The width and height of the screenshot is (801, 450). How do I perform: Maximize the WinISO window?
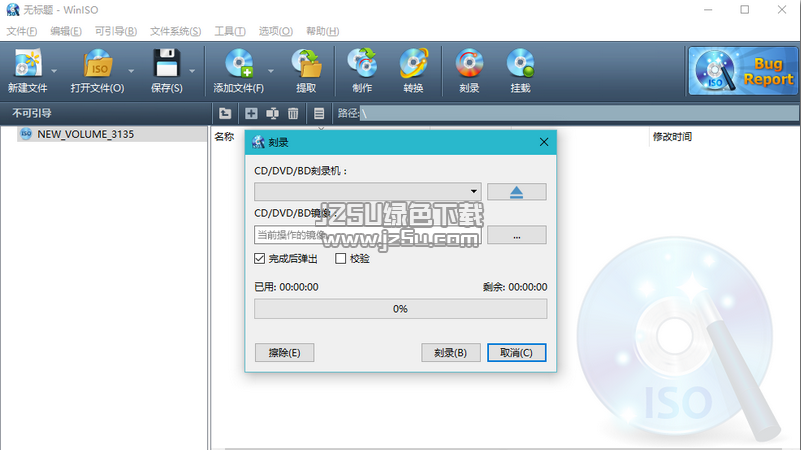745,10
